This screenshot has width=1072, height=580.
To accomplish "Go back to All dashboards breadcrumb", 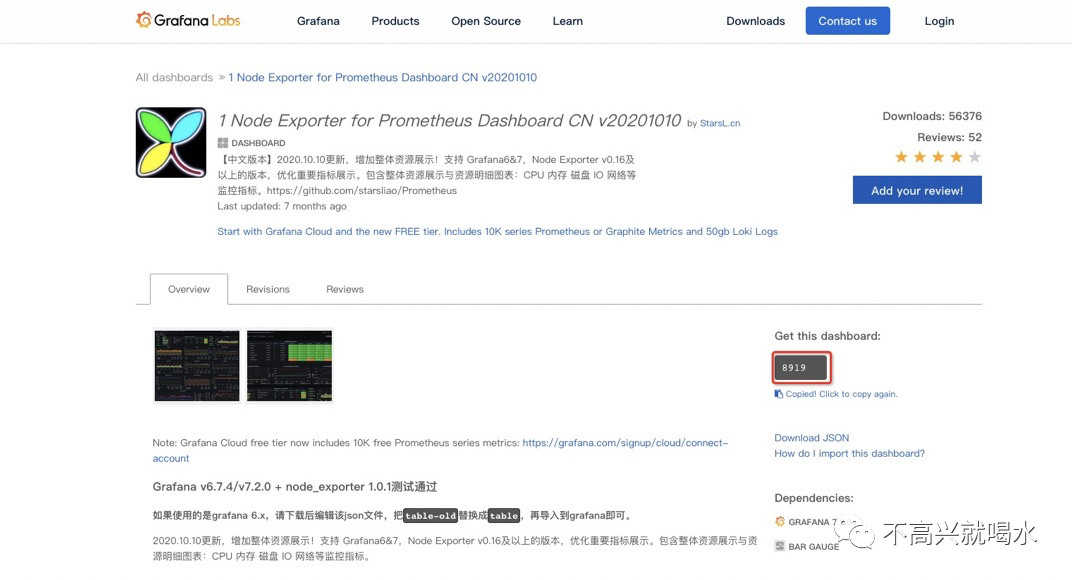I will 174,77.
